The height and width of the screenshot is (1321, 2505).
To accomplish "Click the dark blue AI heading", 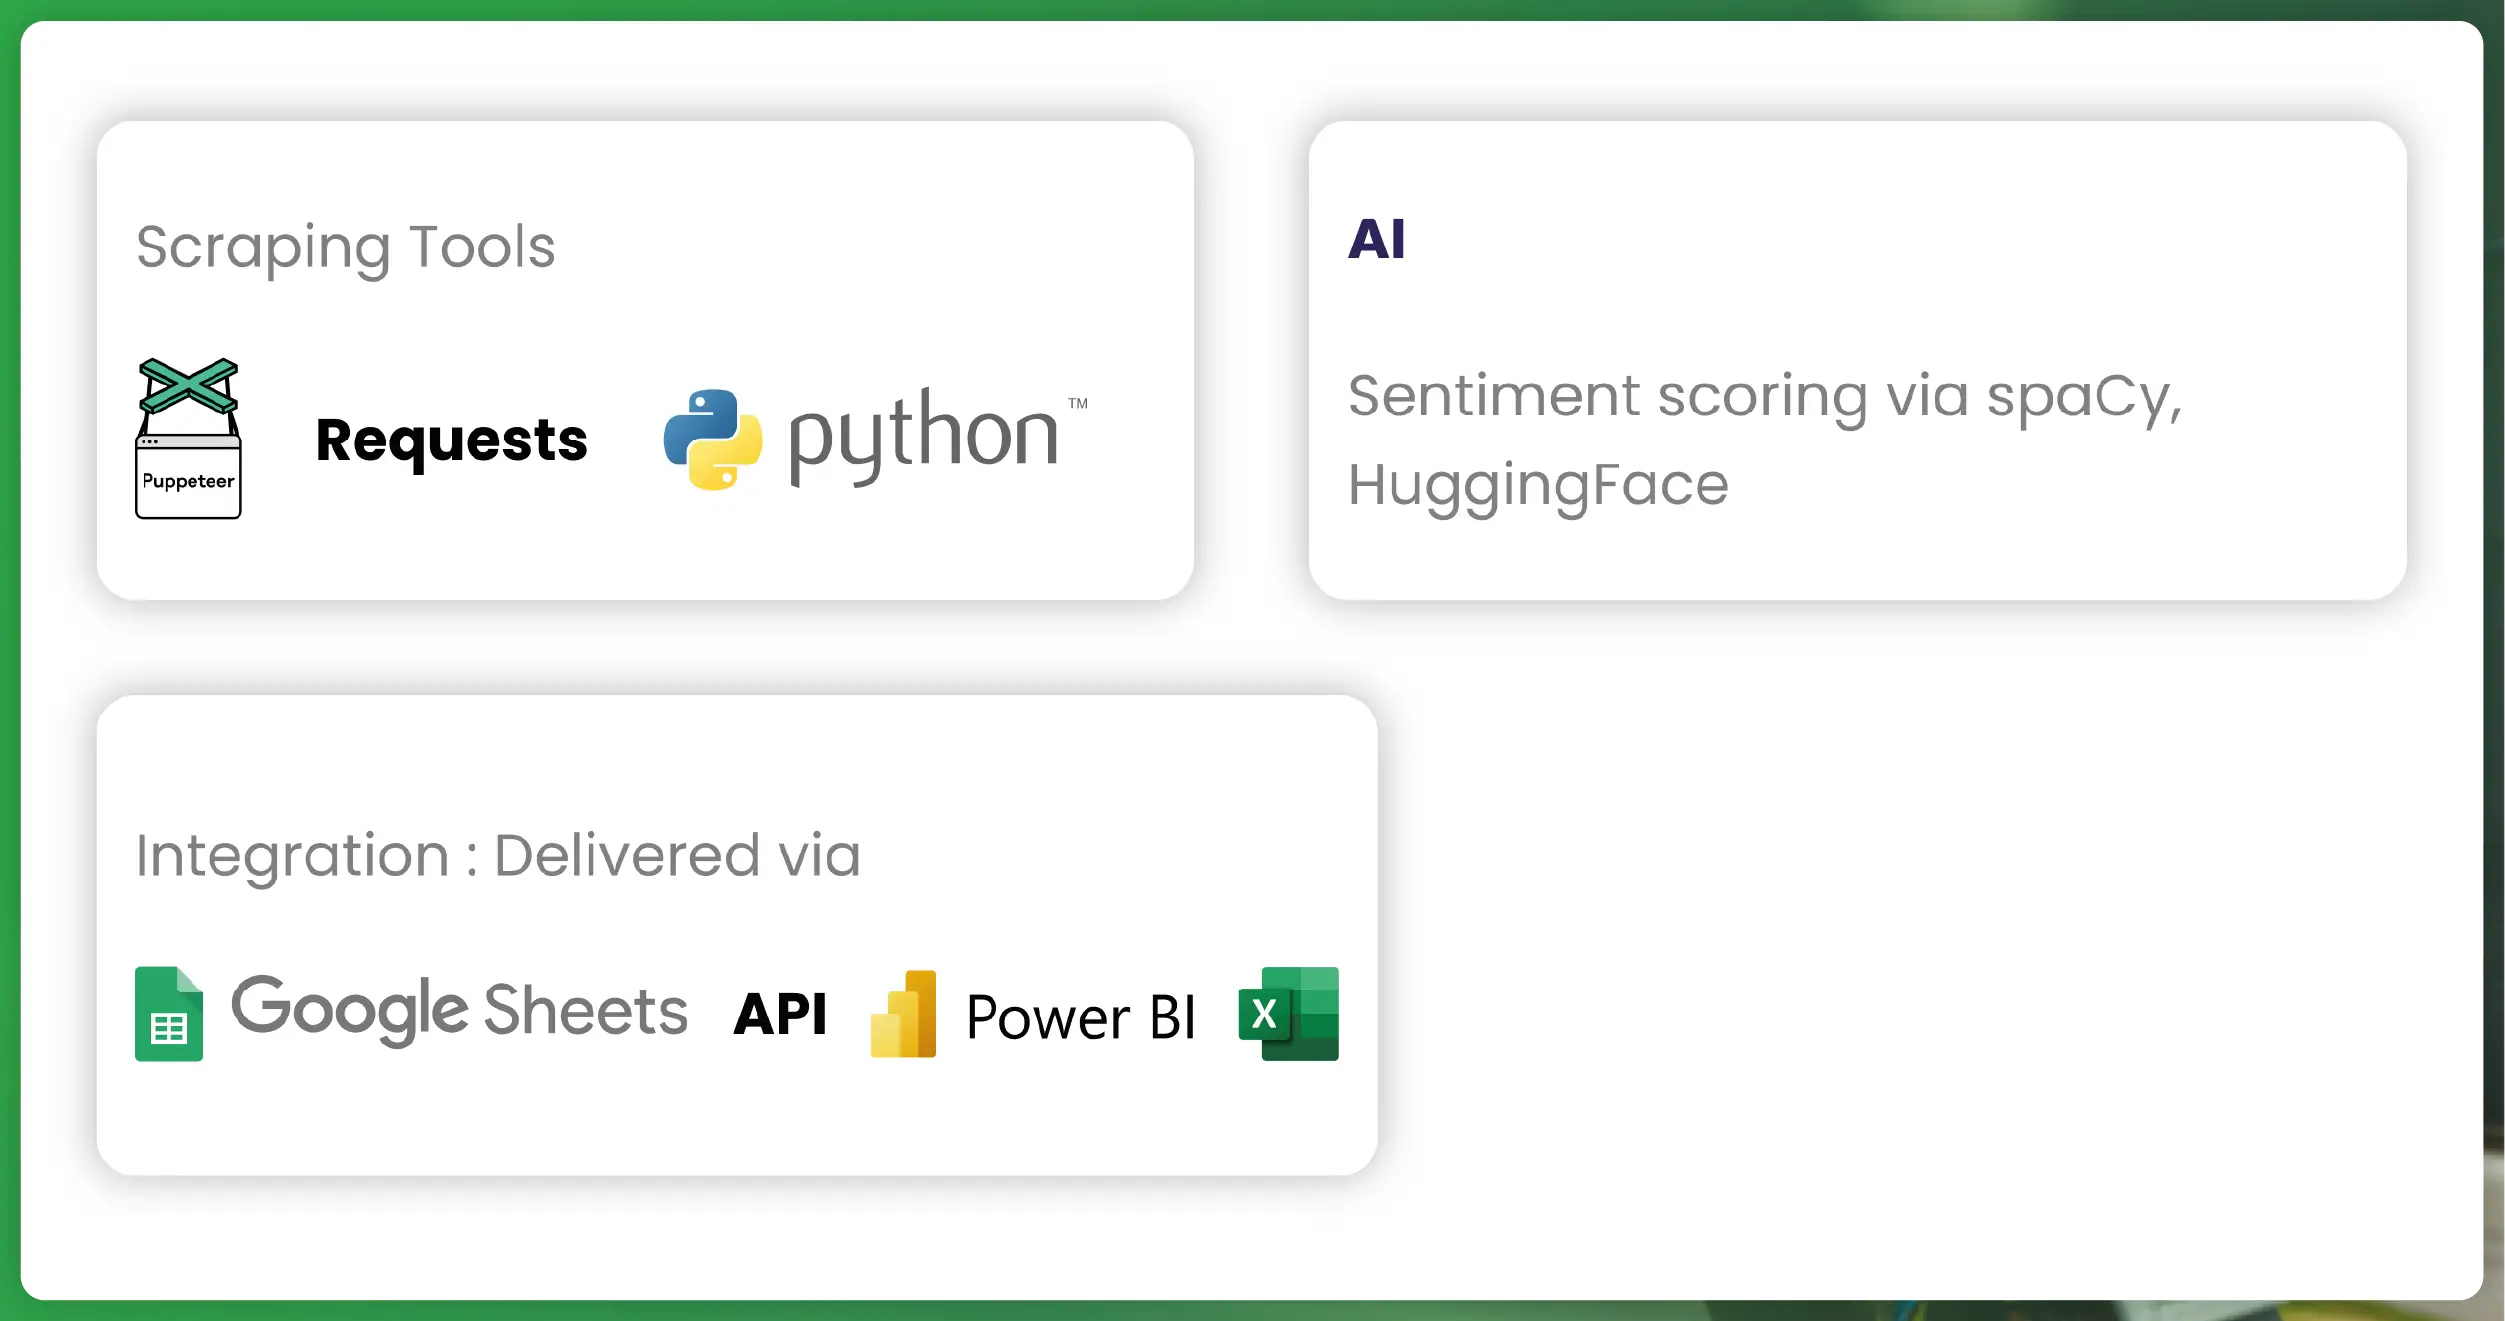I will tap(1376, 240).
